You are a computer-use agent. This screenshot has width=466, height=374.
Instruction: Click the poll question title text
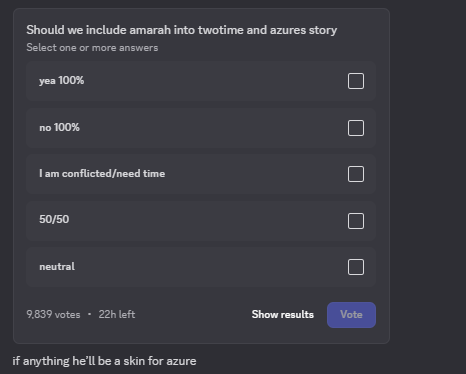click(x=182, y=30)
